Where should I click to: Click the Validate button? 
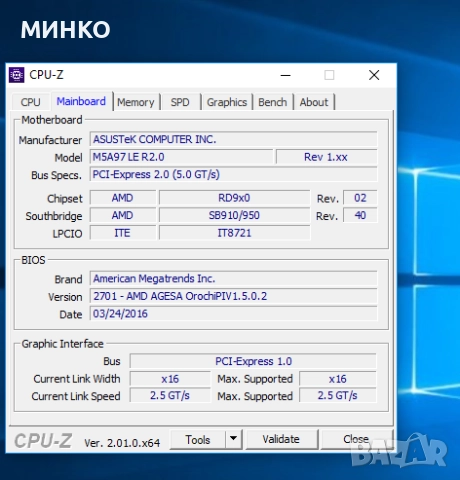click(281, 439)
